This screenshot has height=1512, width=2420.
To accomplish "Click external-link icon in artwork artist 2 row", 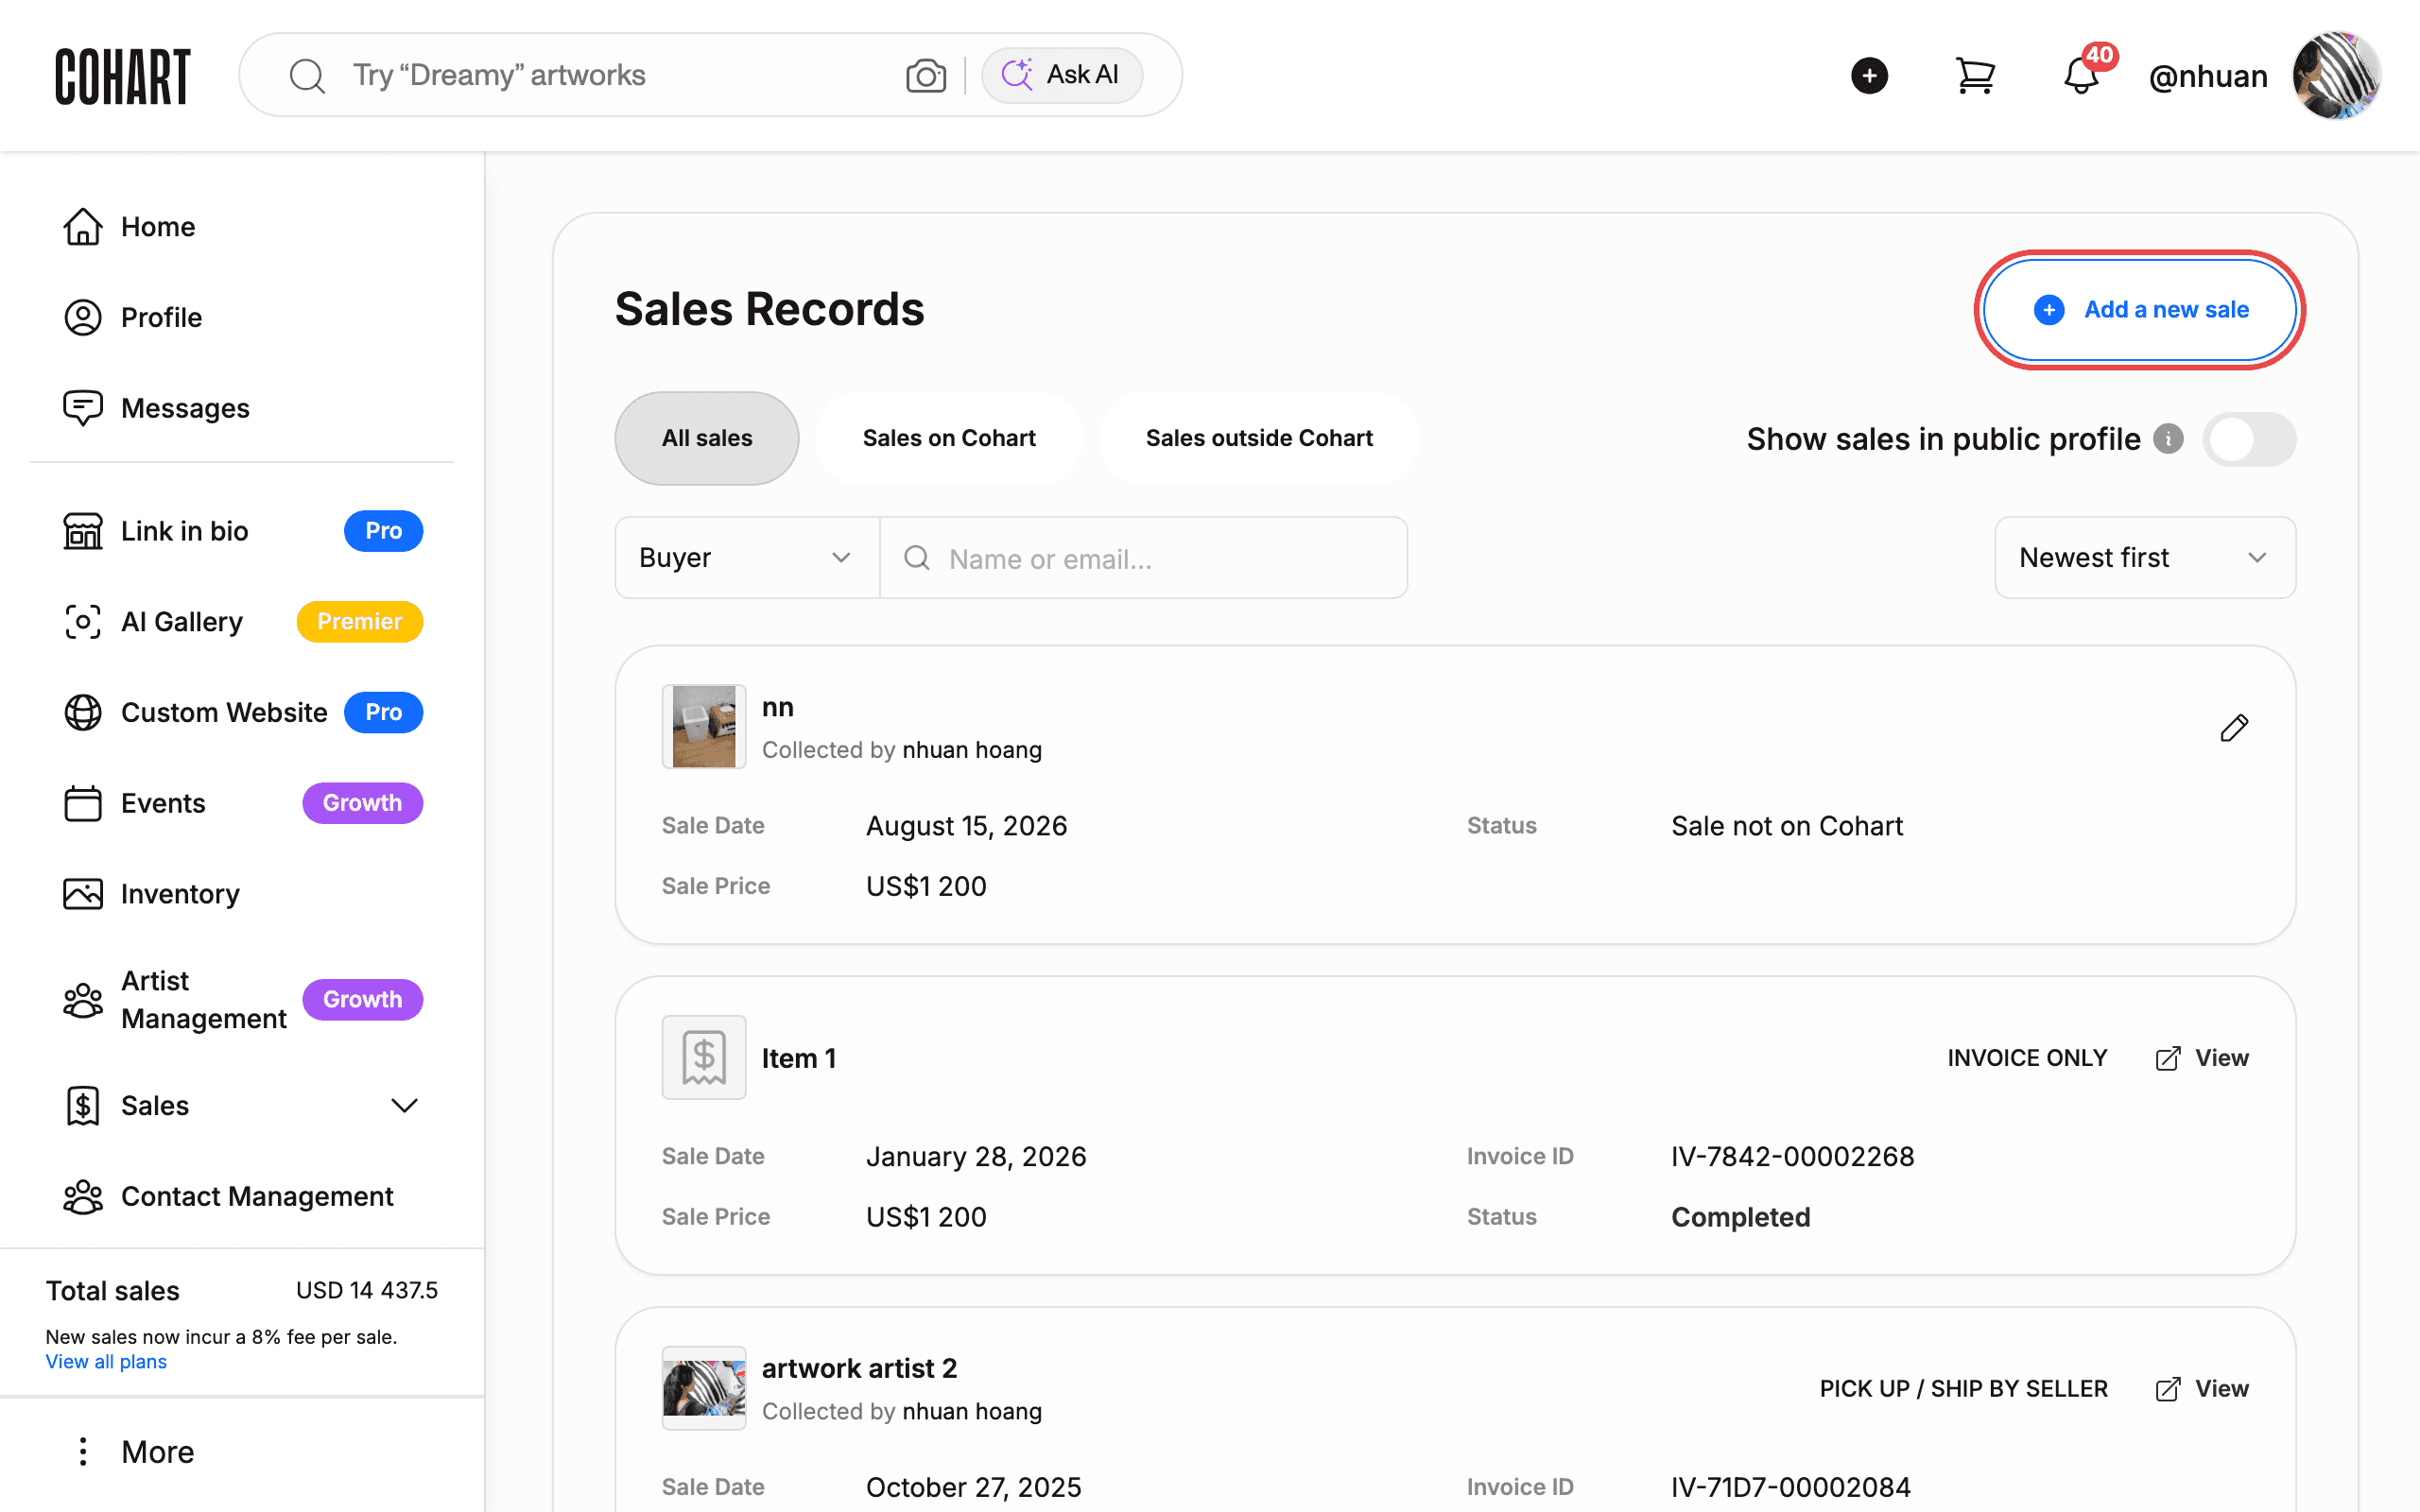I will [2168, 1390].
